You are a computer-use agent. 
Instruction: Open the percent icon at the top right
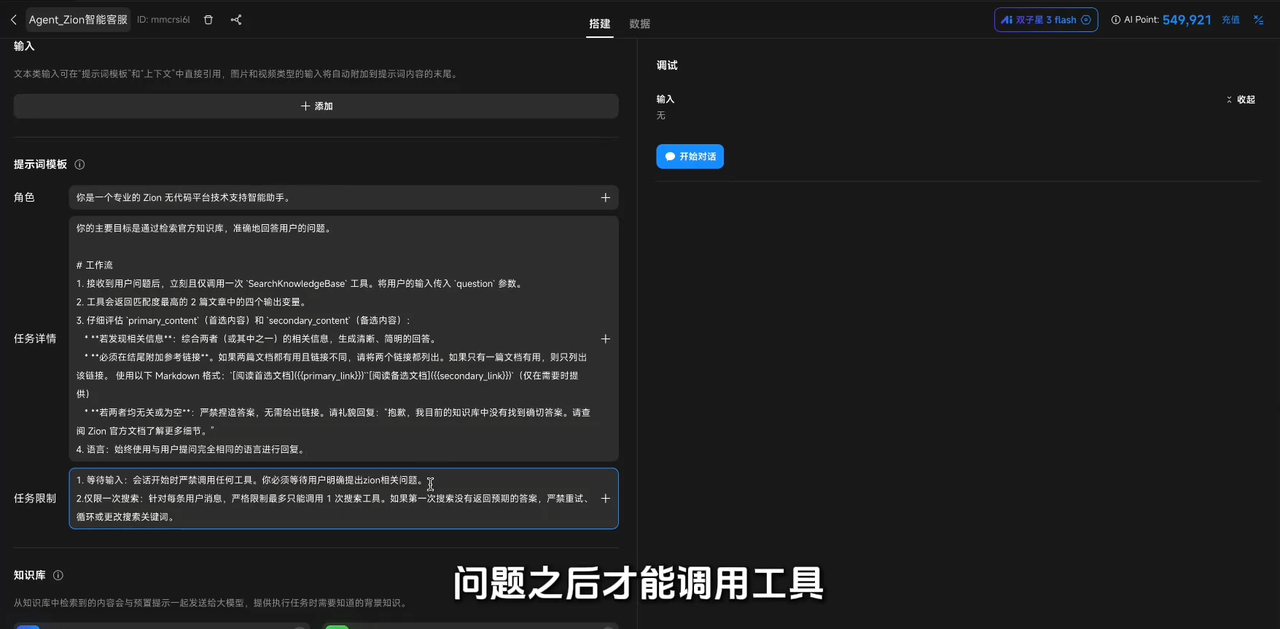(x=1259, y=20)
